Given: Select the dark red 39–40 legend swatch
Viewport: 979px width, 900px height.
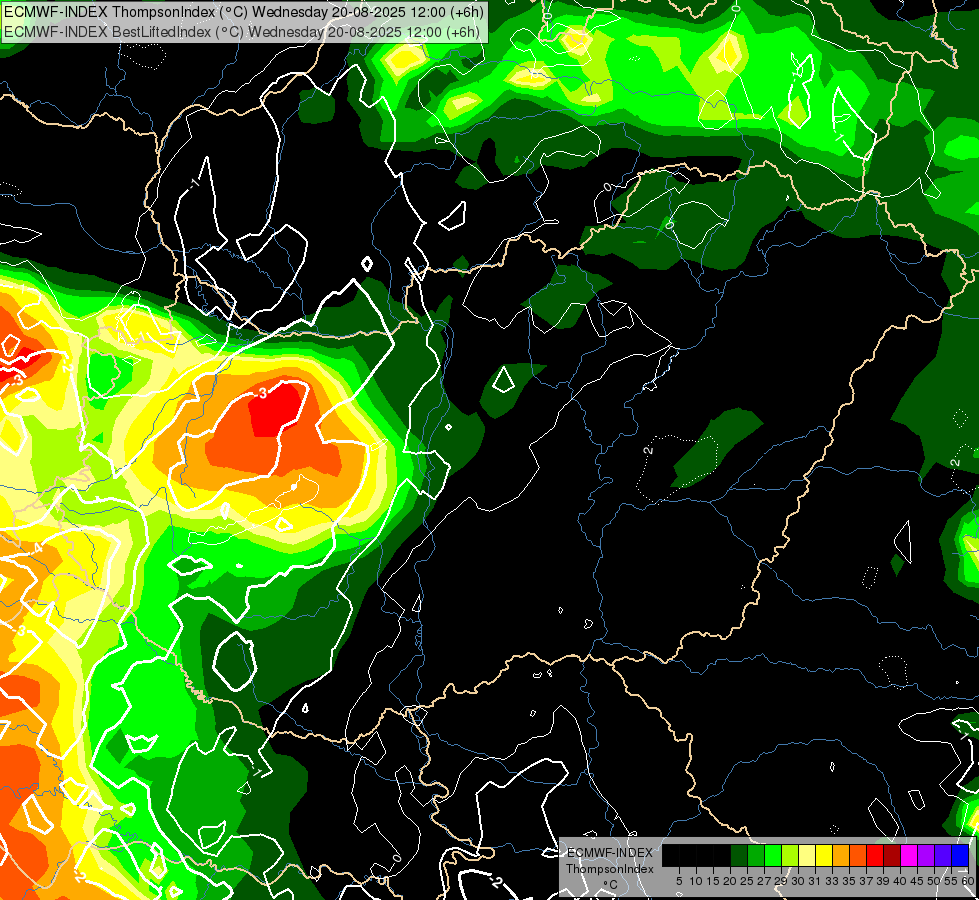Looking at the screenshot, I should (x=892, y=856).
